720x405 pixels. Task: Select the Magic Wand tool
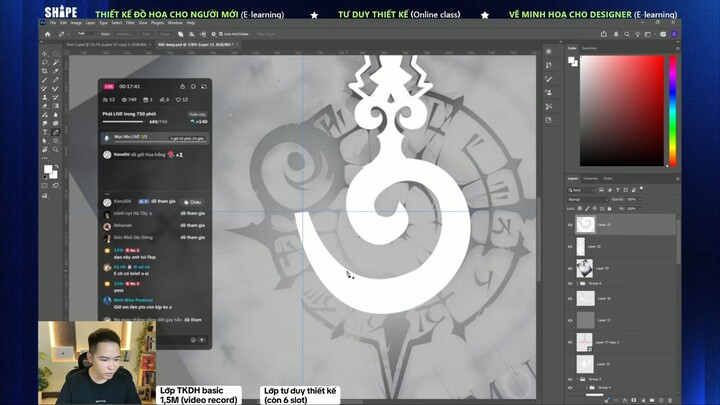click(56, 62)
